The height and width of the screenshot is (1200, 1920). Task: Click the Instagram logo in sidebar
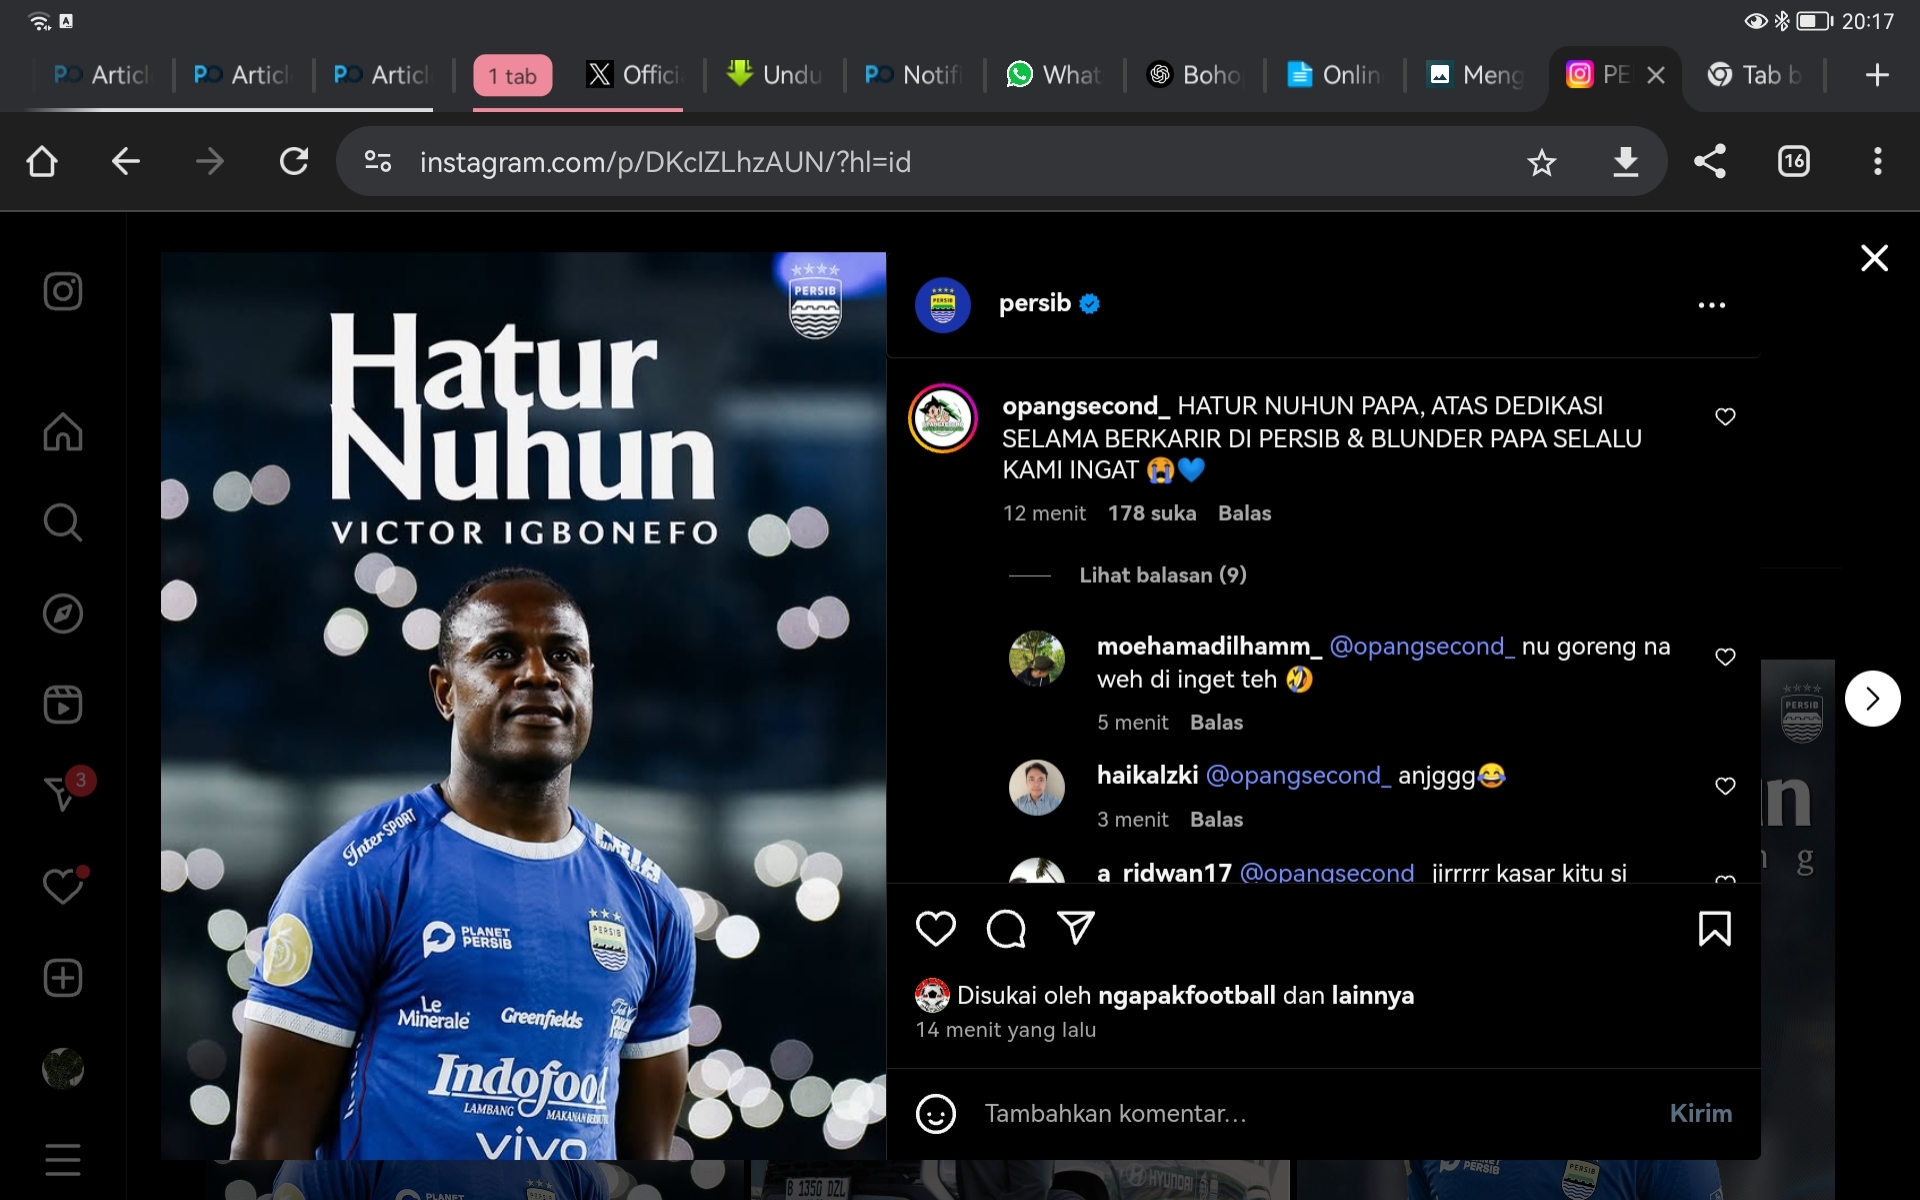(63, 292)
